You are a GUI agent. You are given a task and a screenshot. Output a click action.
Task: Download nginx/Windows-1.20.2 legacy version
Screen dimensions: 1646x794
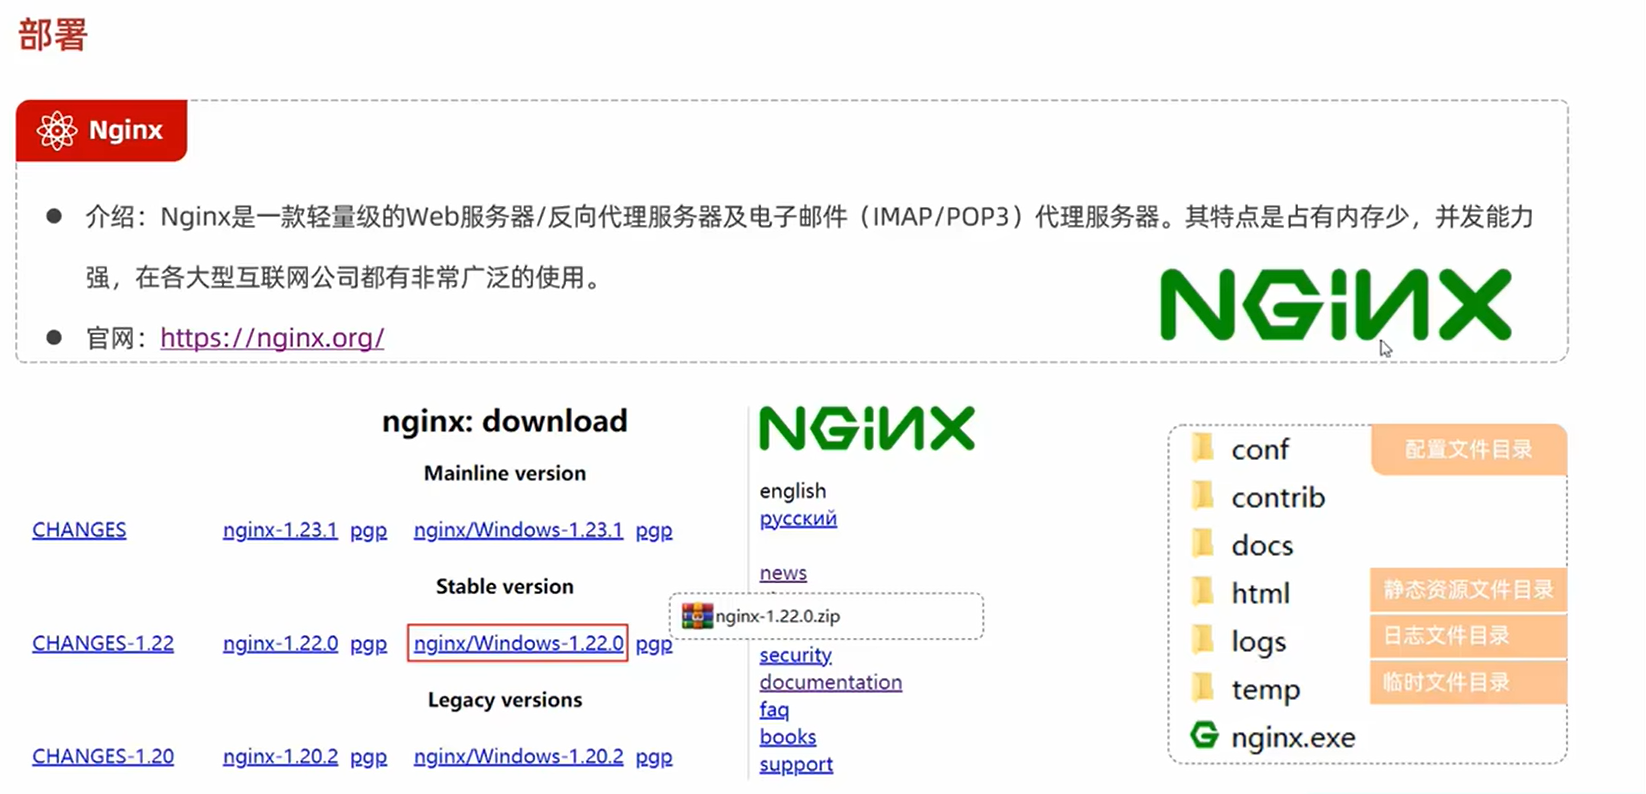click(x=518, y=756)
